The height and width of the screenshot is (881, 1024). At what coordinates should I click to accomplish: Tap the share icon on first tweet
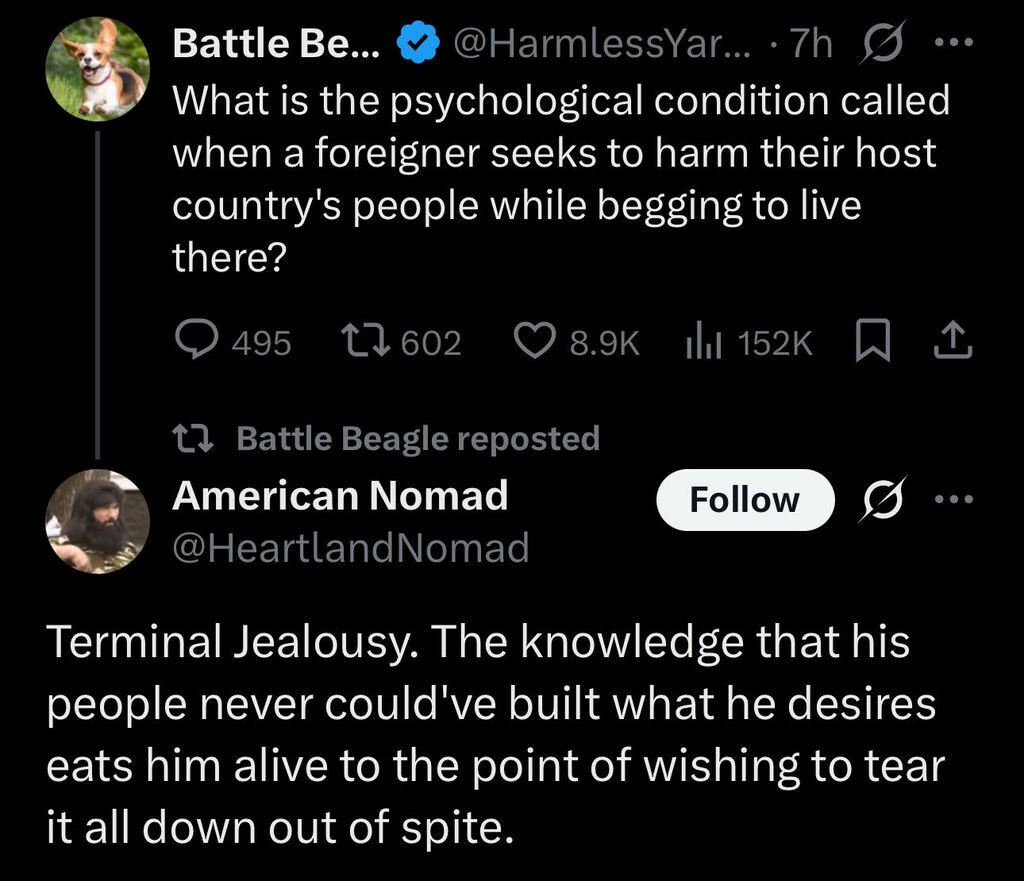[x=953, y=343]
